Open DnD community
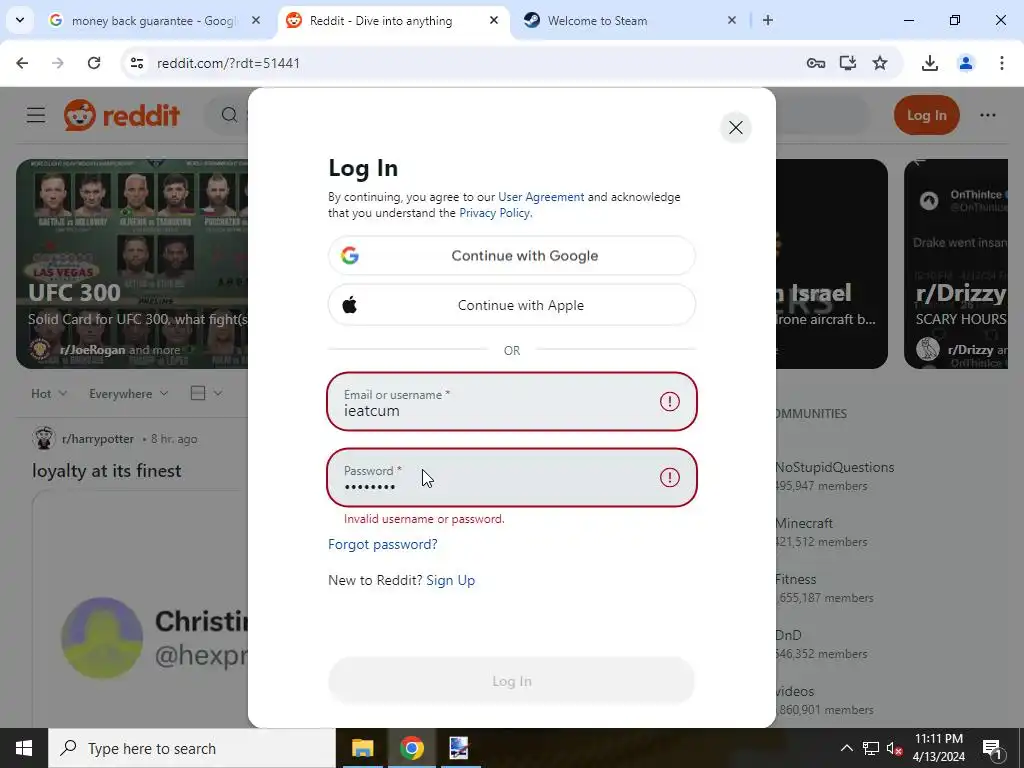The image size is (1024, 768). (x=788, y=635)
